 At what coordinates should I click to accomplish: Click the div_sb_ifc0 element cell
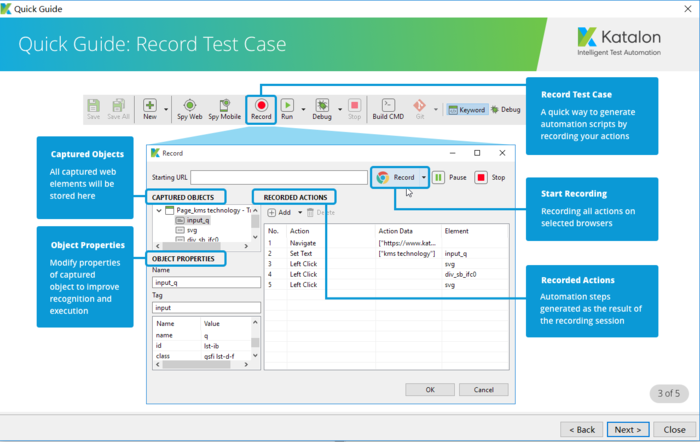pyautogui.click(x=461, y=274)
